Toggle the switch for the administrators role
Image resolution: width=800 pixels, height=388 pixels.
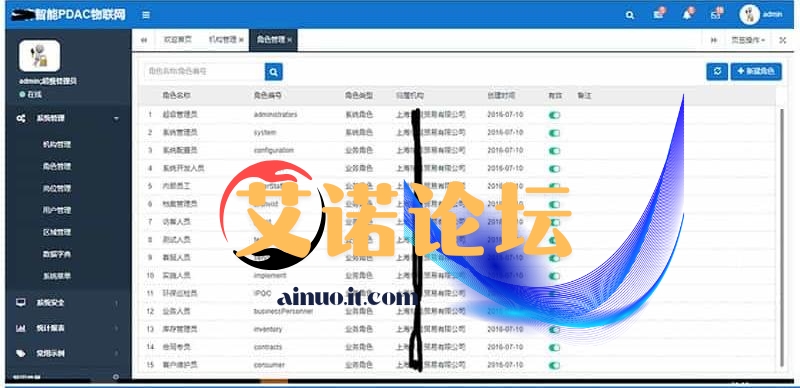click(x=554, y=115)
